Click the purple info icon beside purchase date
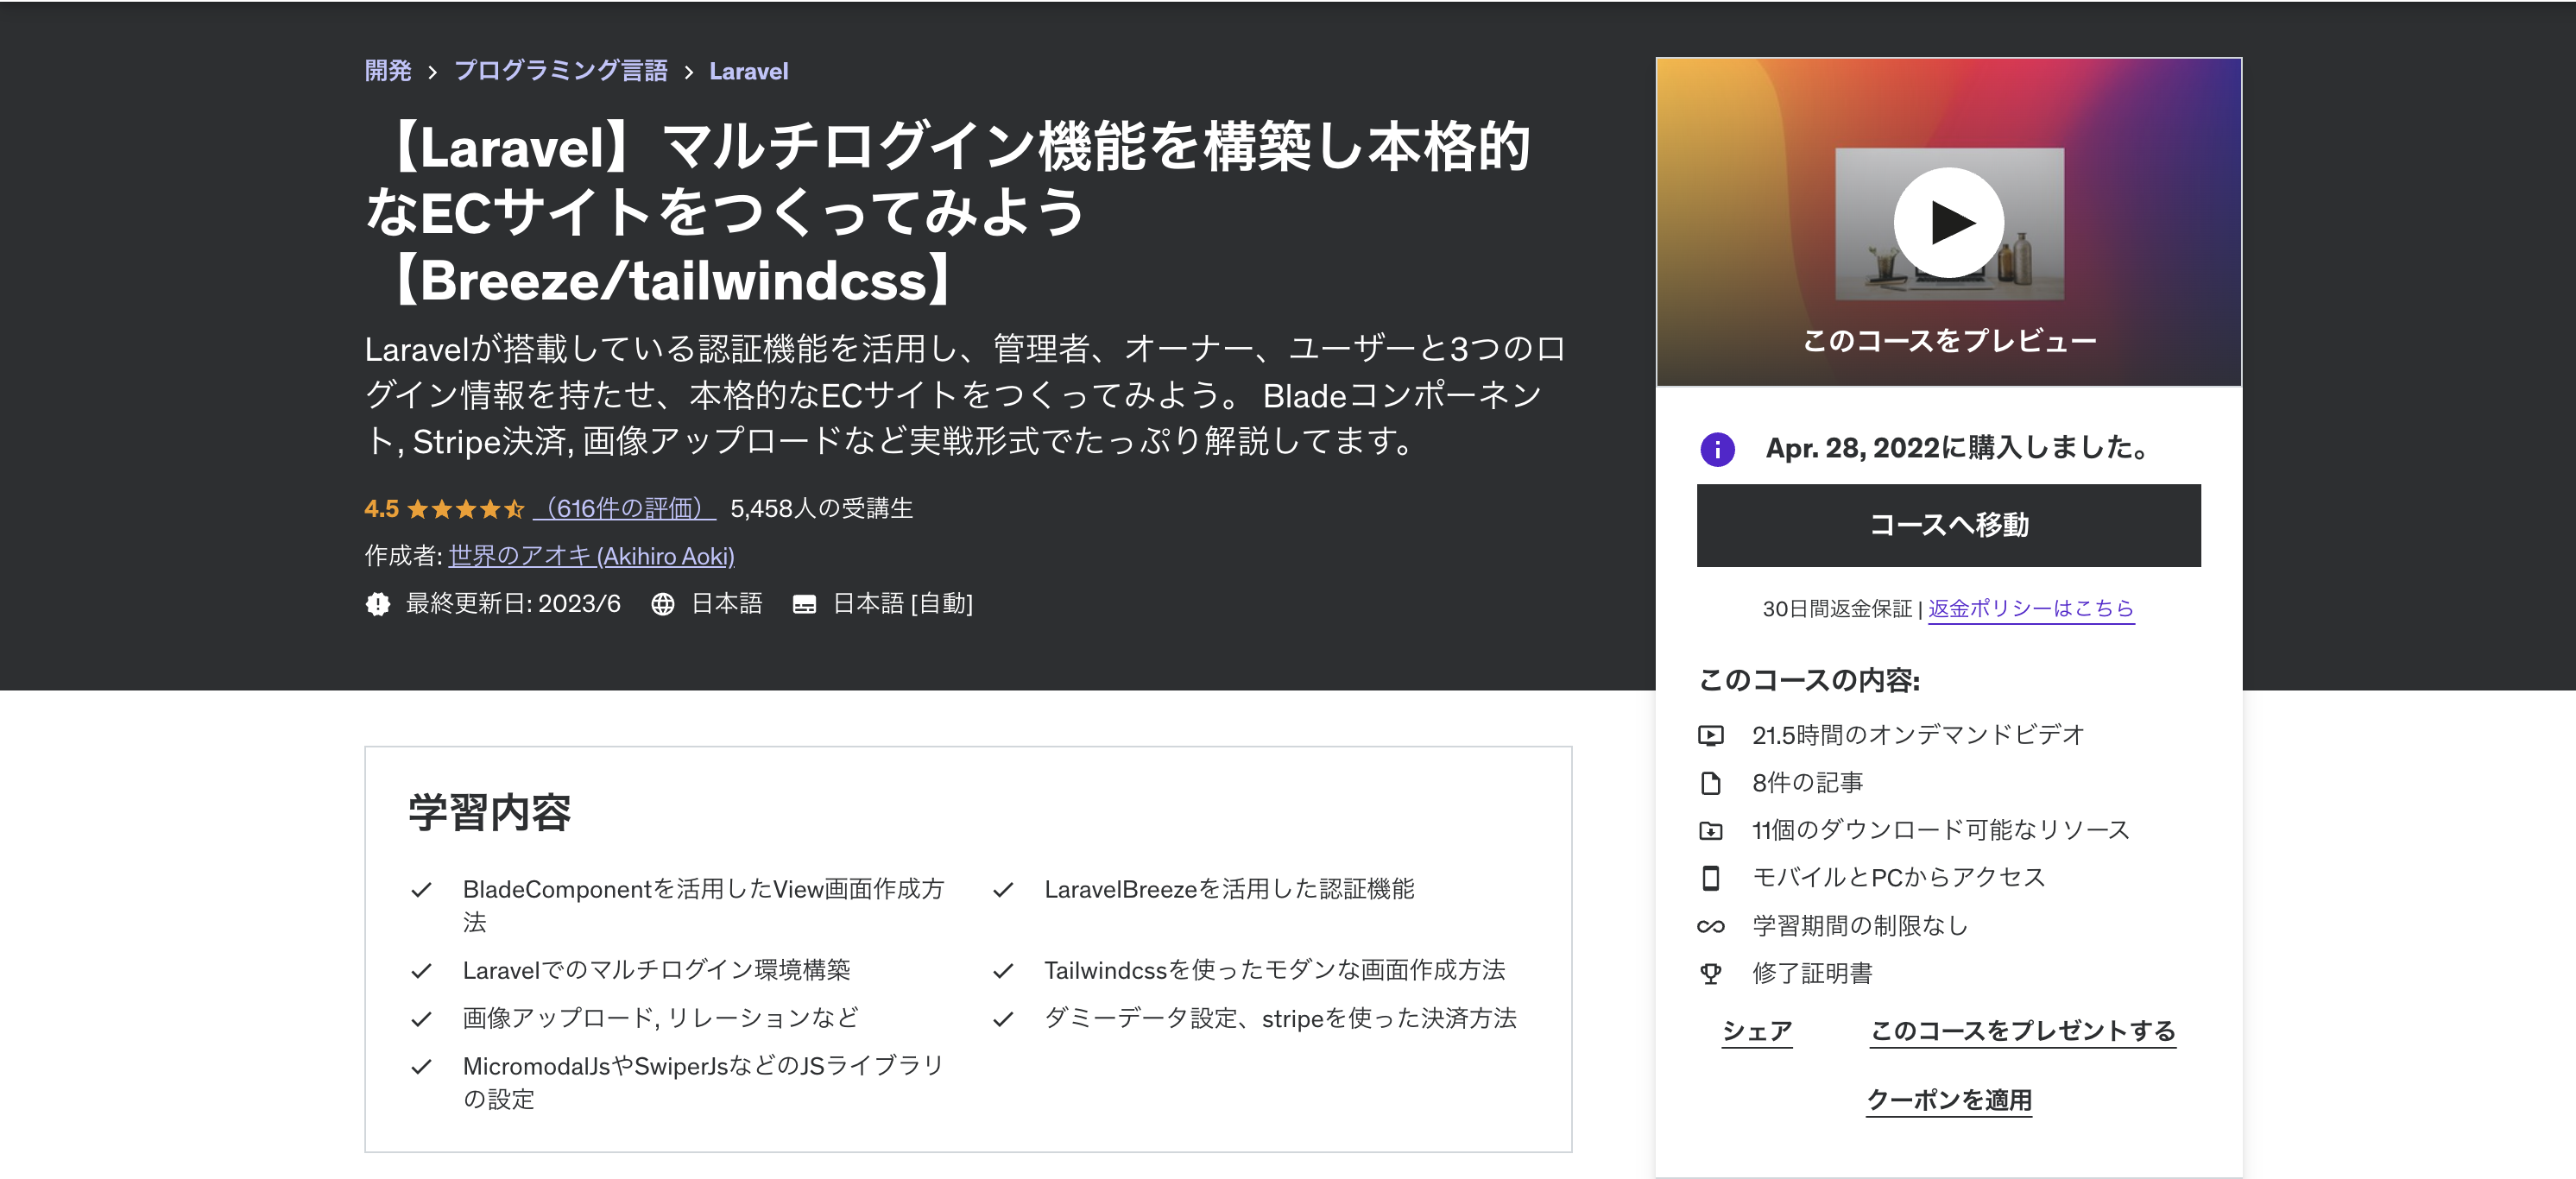This screenshot has height=1179, width=2576. [x=1717, y=449]
